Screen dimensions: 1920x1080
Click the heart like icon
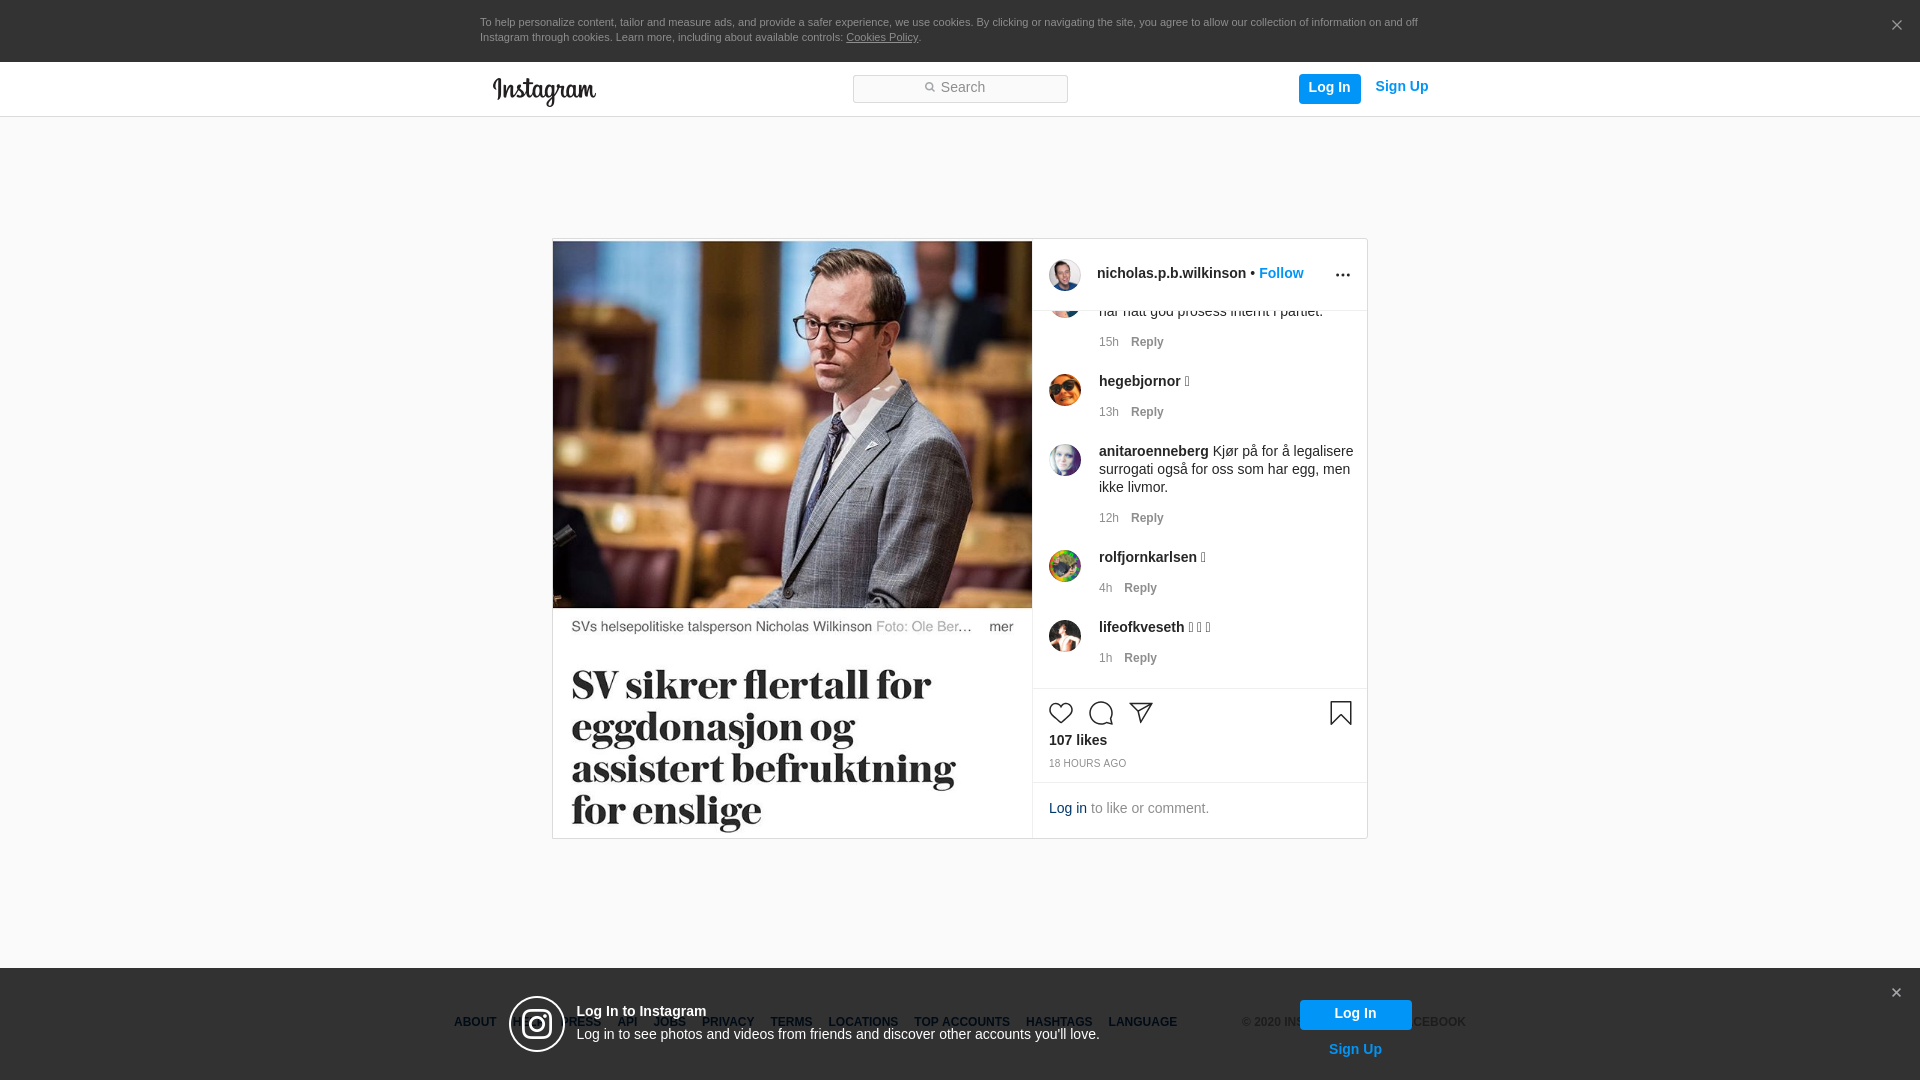coord(1061,713)
